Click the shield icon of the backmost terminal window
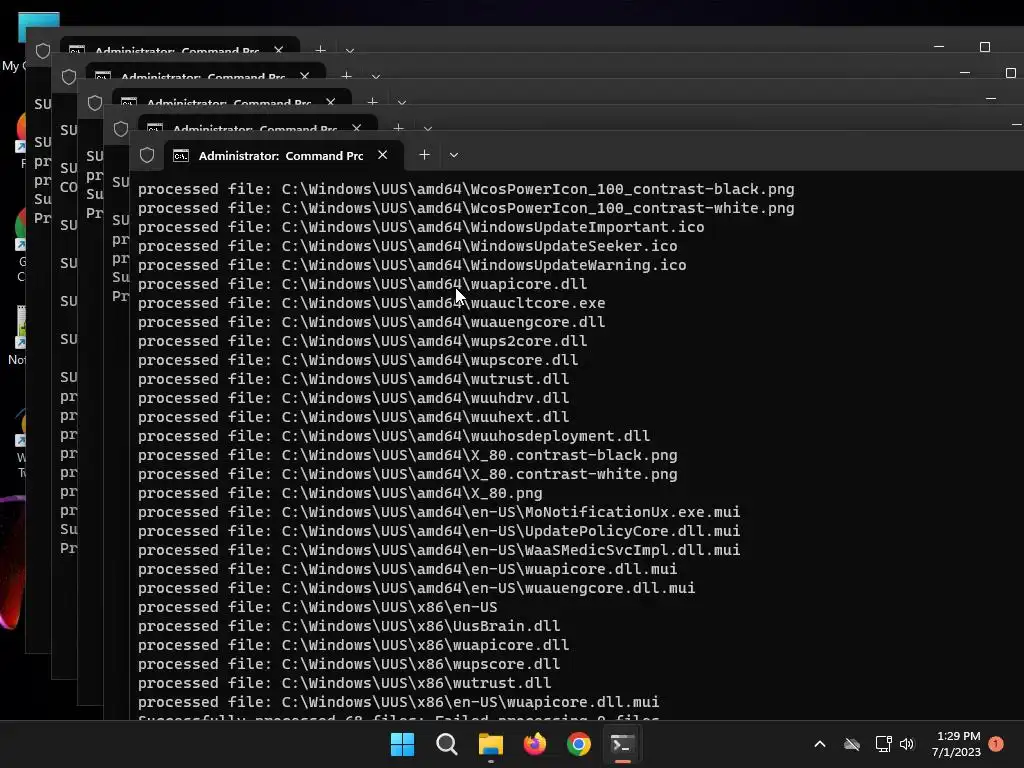 tap(43, 51)
